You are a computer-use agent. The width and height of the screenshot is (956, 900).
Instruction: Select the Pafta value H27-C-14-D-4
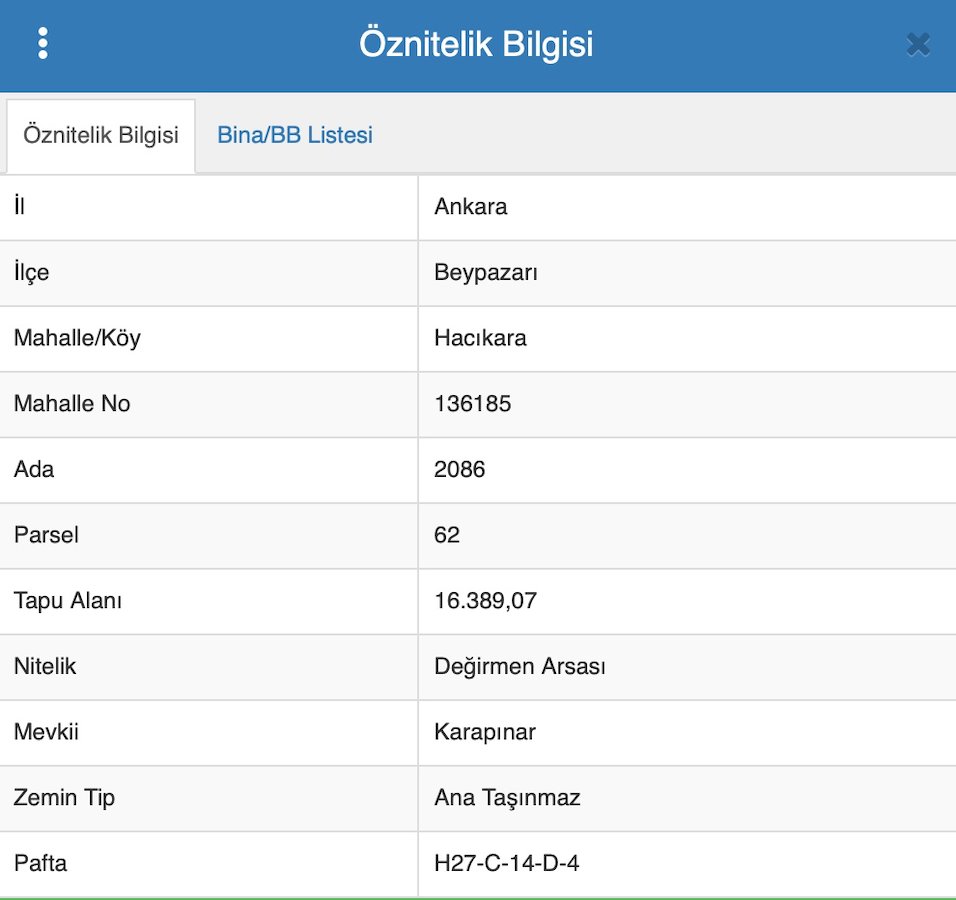(x=506, y=862)
